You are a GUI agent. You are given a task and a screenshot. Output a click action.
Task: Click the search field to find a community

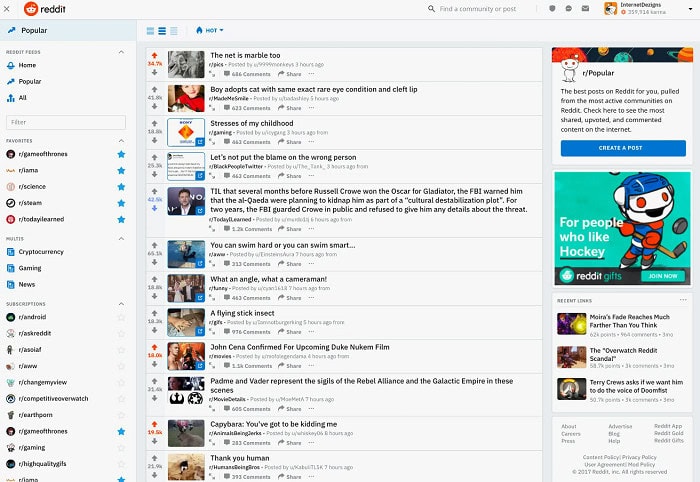click(478, 8)
